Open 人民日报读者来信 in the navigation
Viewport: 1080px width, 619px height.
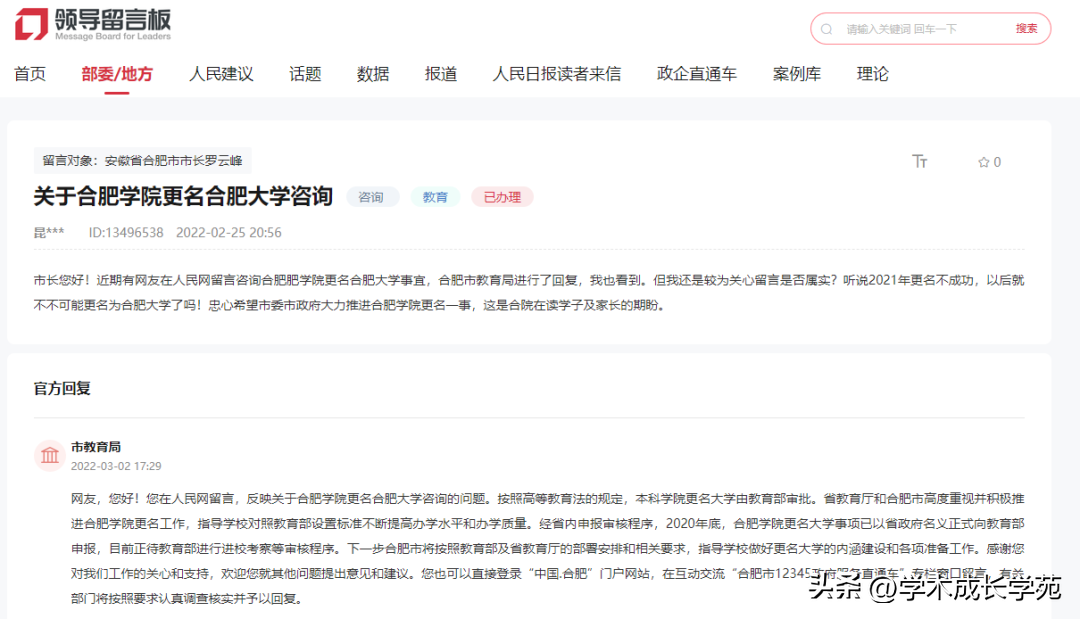point(557,74)
